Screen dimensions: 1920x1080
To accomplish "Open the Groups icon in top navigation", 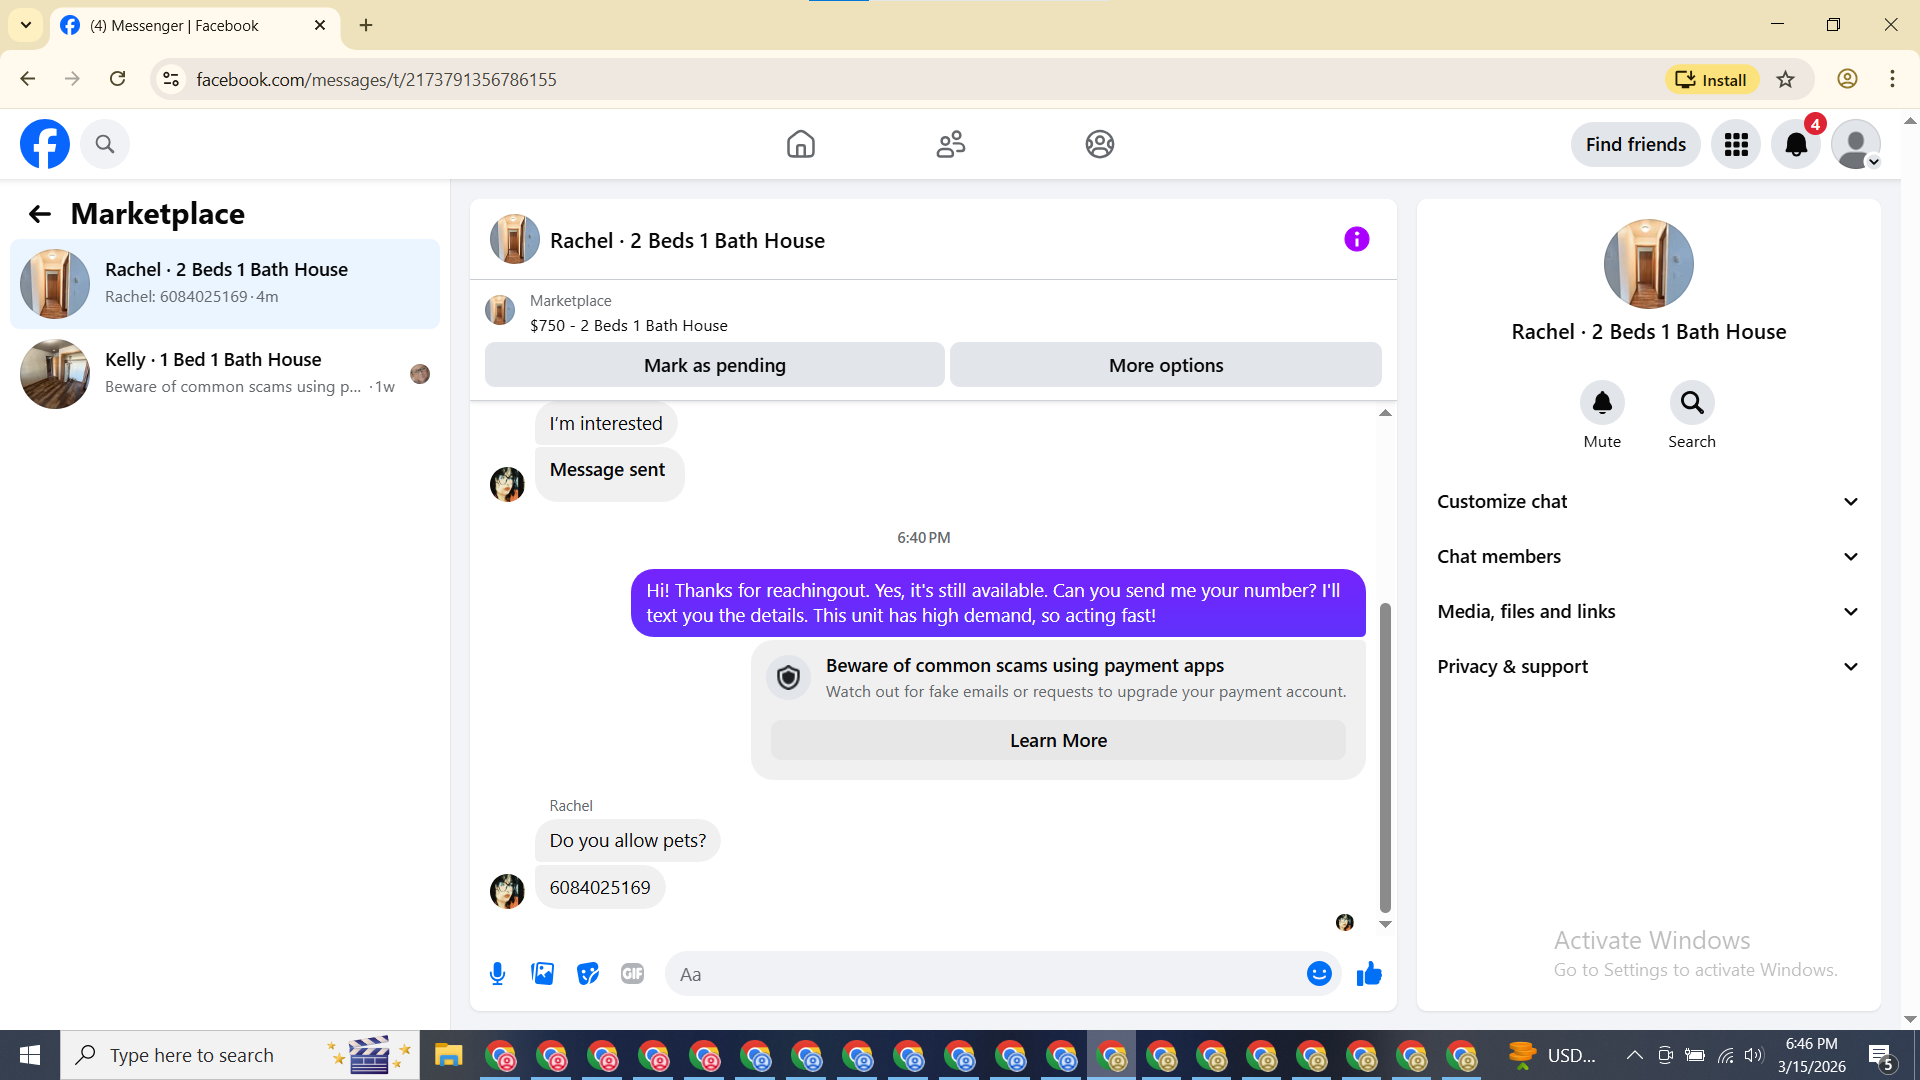I will [1100, 144].
